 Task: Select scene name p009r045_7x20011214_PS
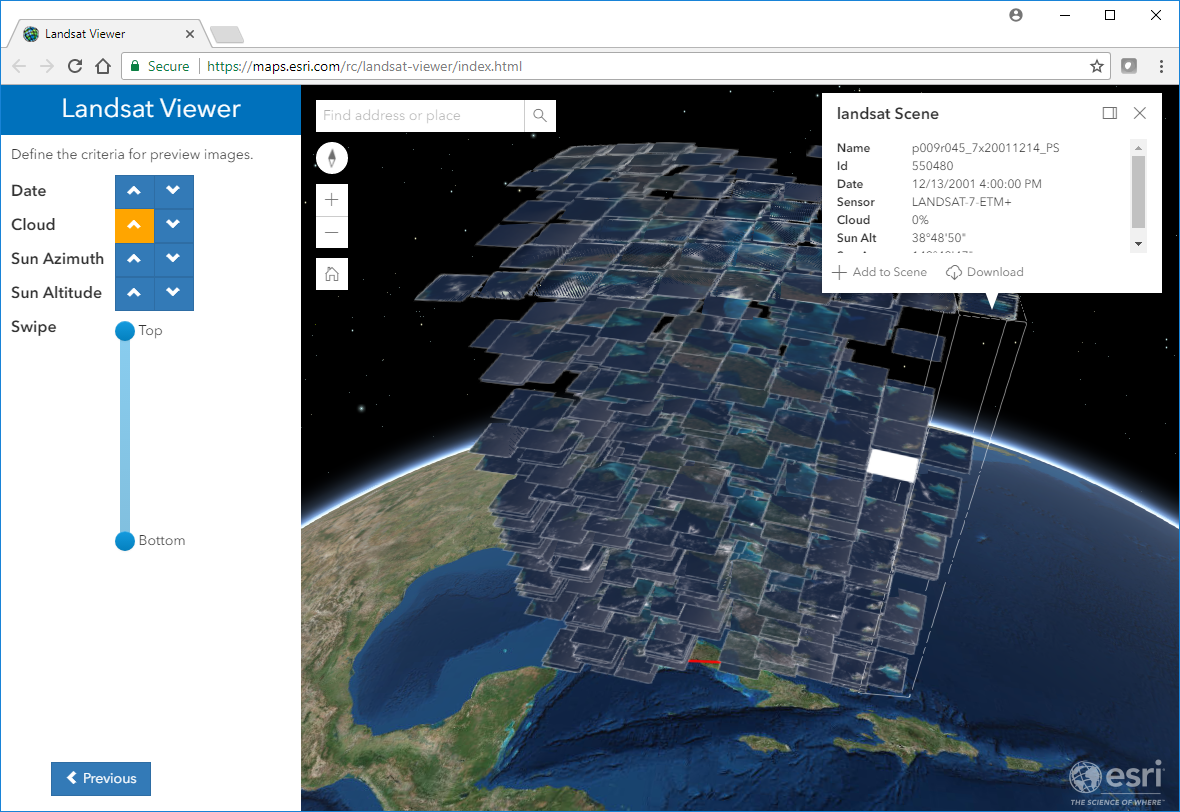(x=985, y=147)
